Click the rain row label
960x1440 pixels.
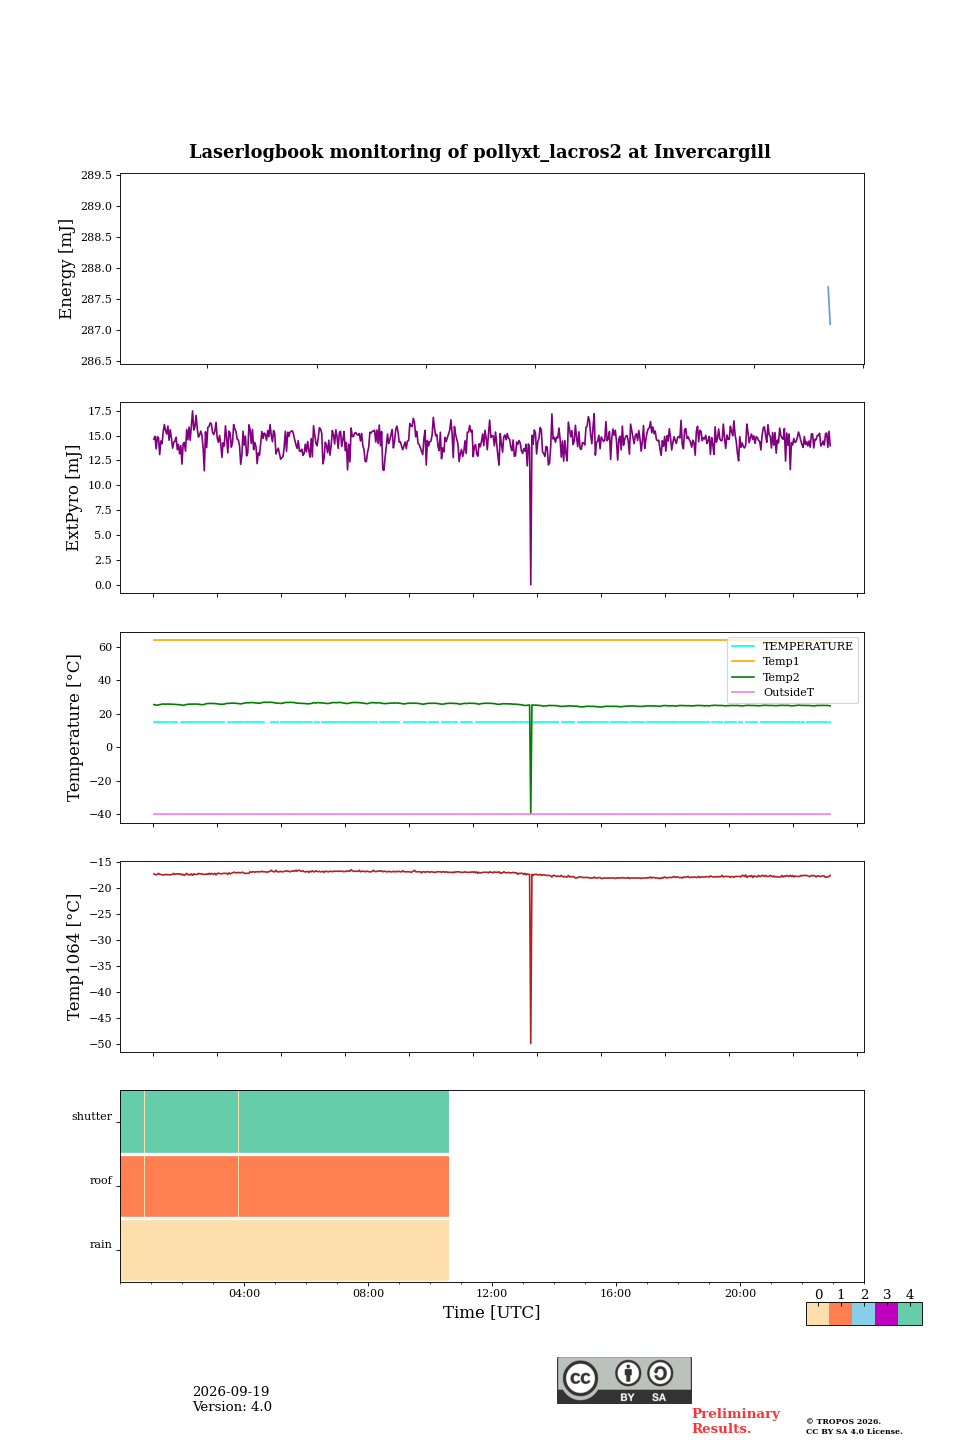coord(101,1245)
